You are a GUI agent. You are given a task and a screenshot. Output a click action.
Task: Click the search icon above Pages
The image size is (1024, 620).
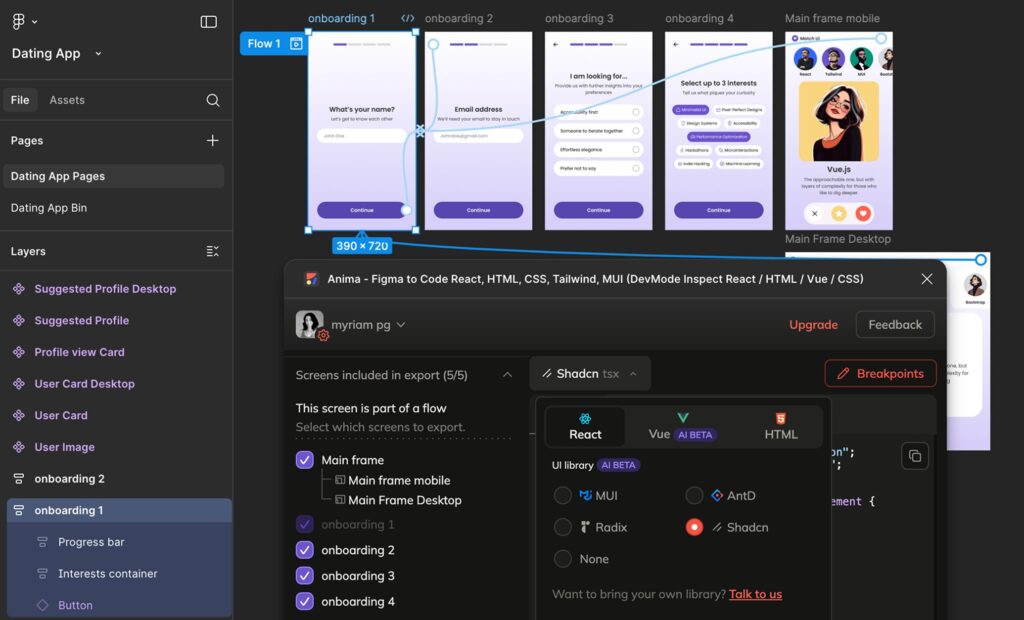tap(211, 101)
